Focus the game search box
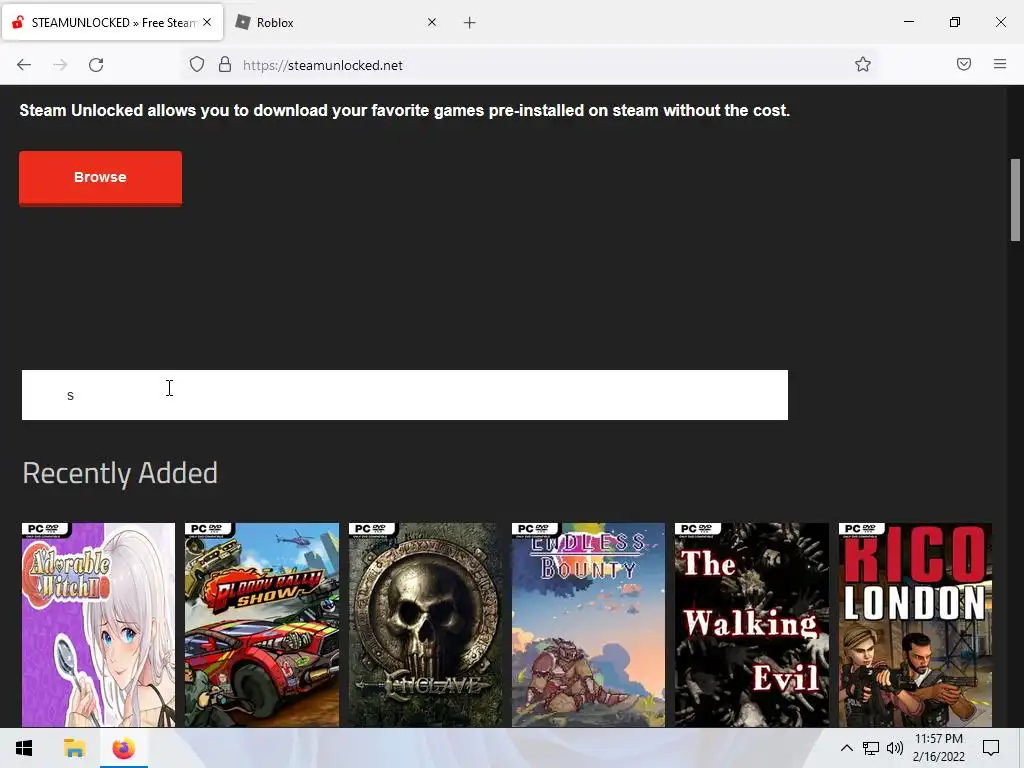The height and width of the screenshot is (768, 1024). 405,395
